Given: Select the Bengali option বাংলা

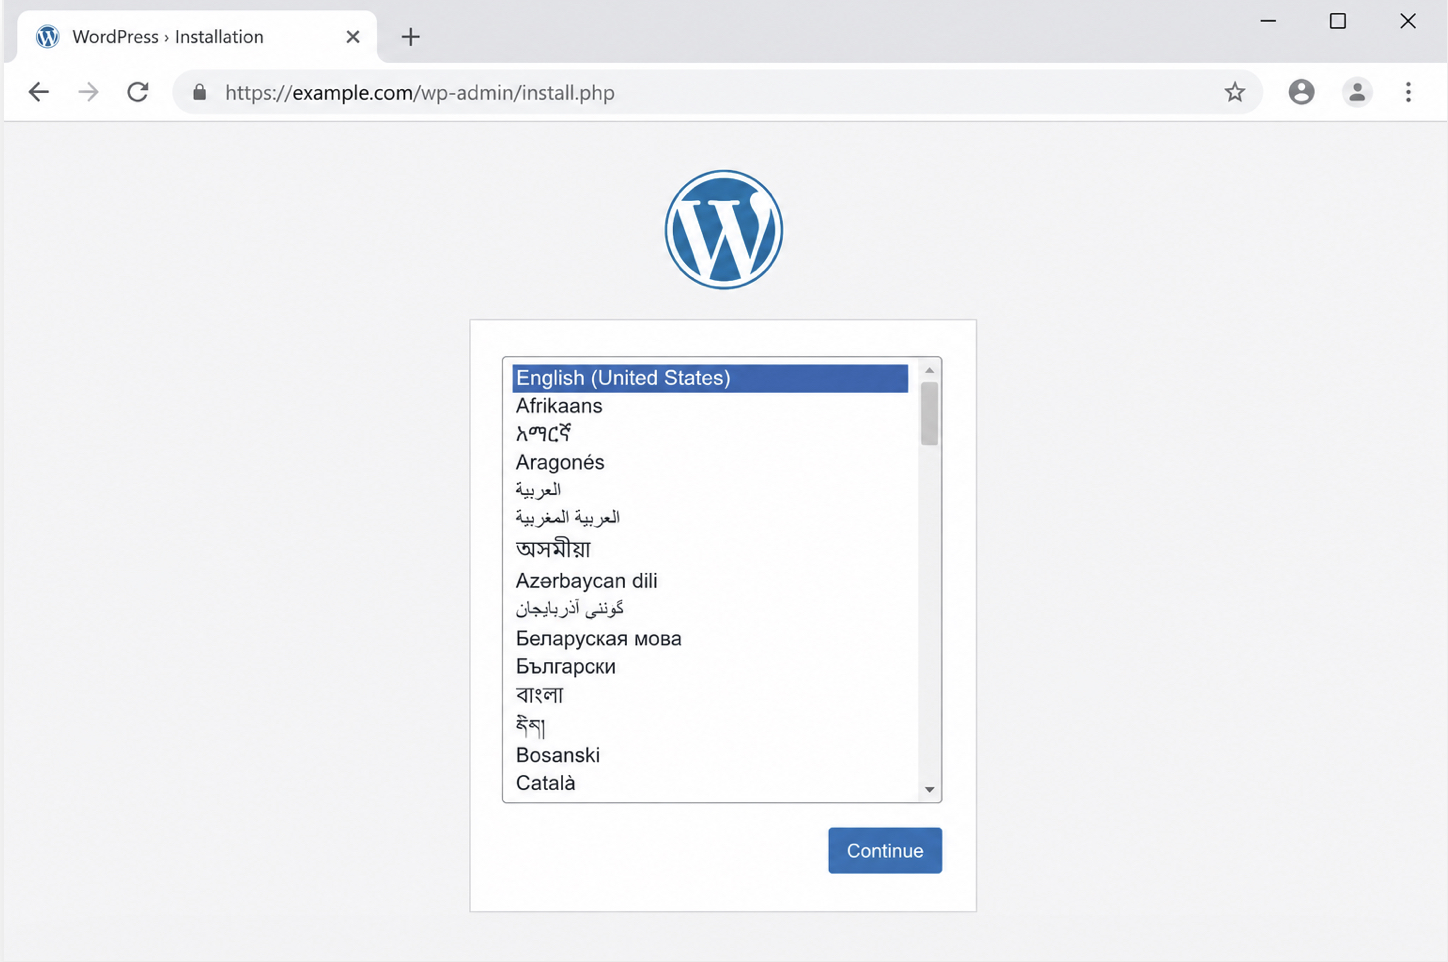Looking at the screenshot, I should coord(710,695).
